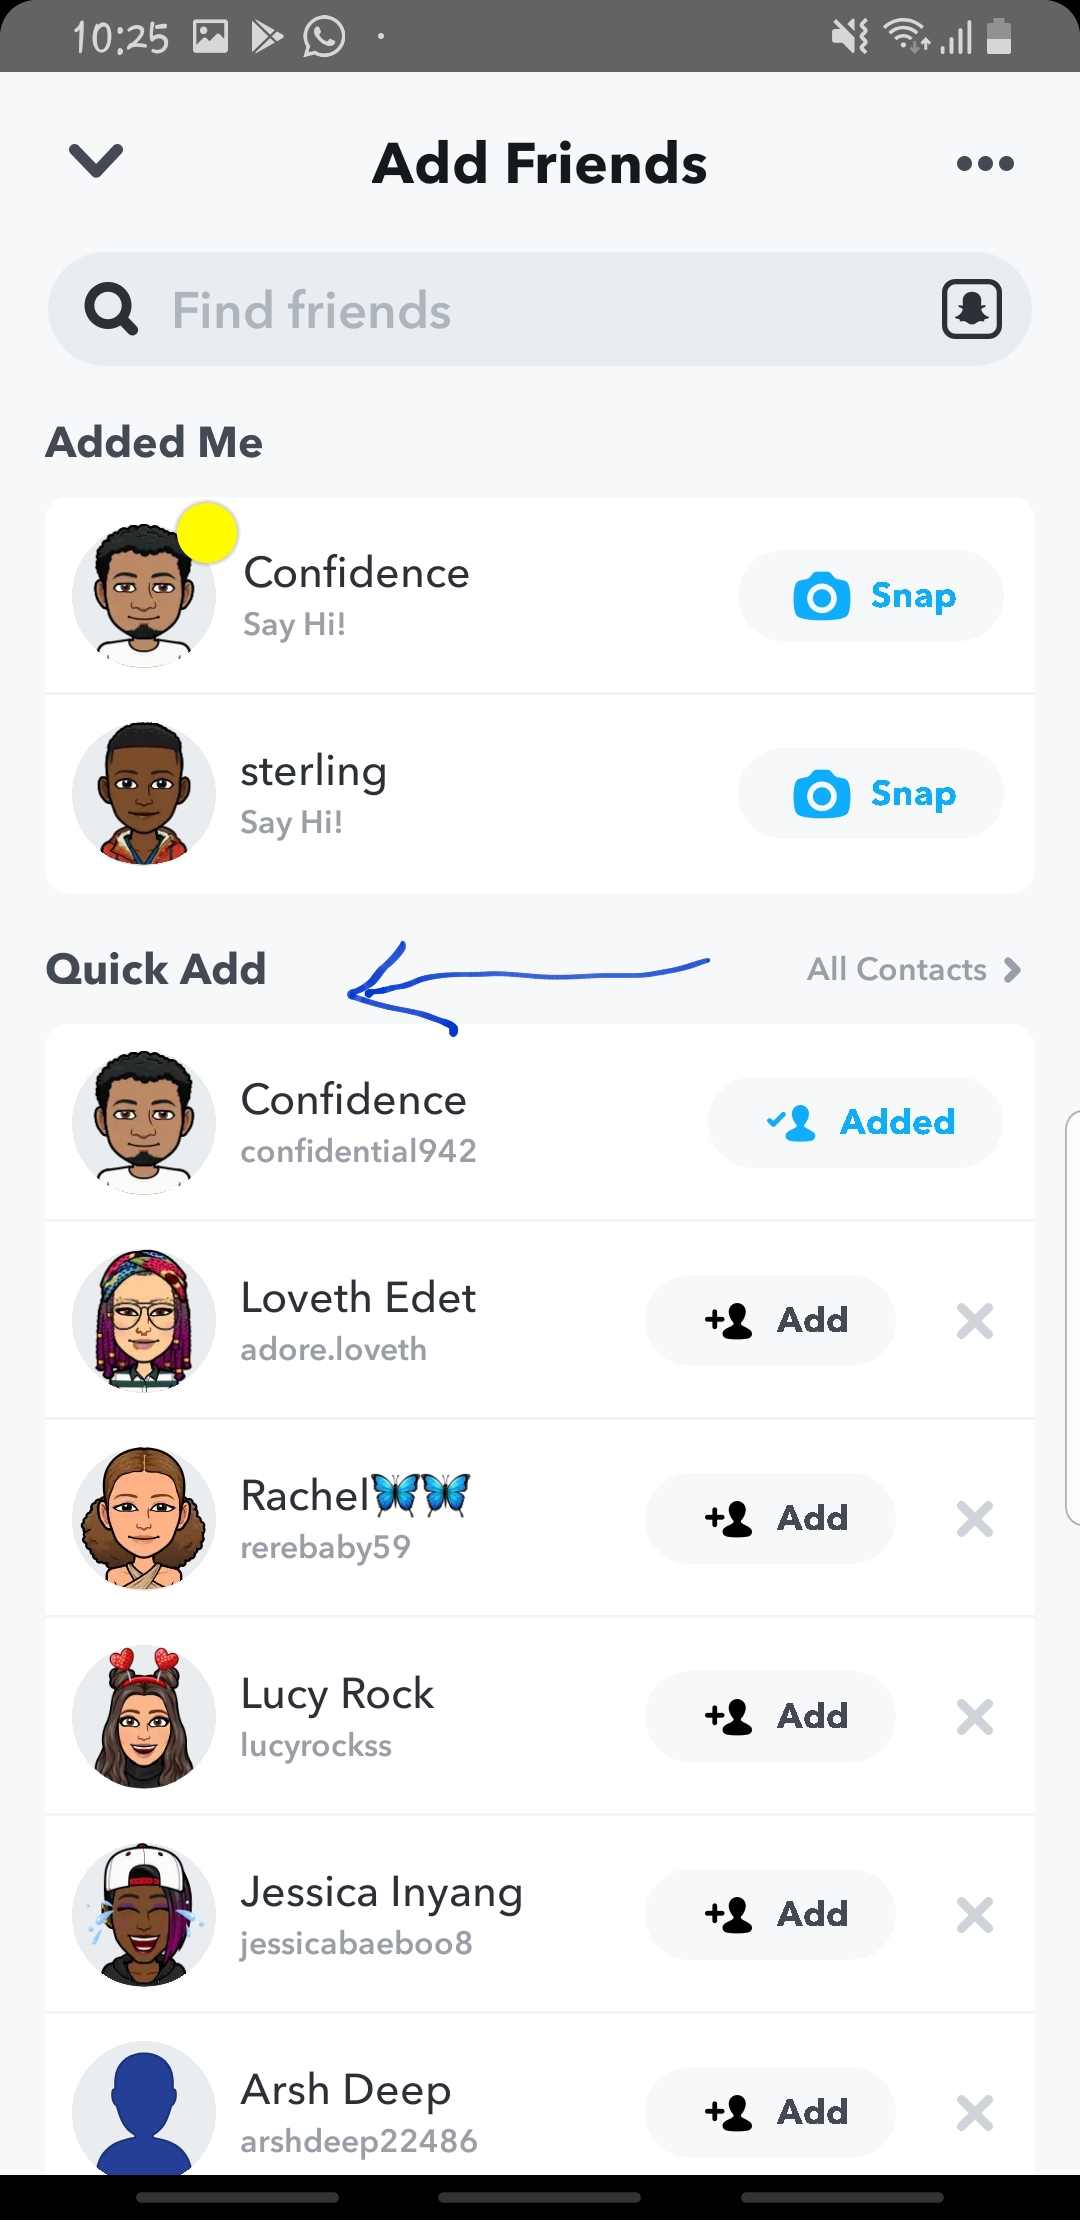
Task: Expand All Contacts list
Action: click(x=913, y=969)
